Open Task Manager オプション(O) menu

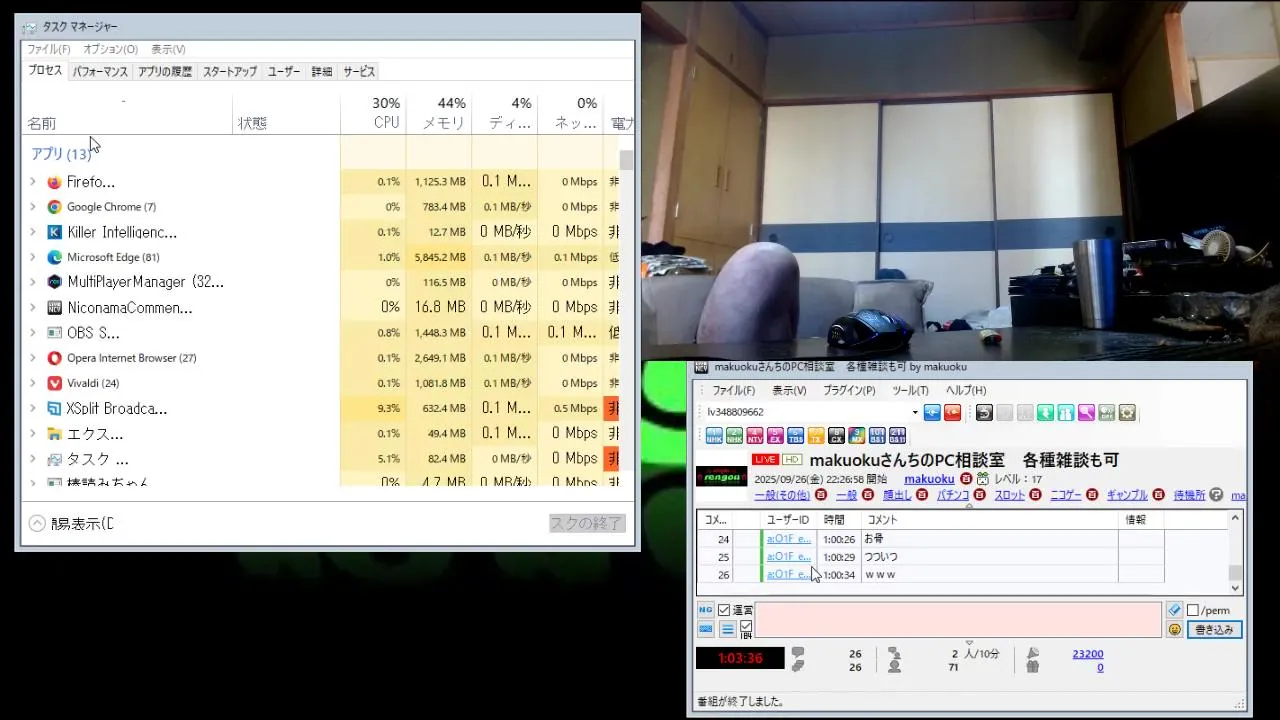click(x=110, y=49)
